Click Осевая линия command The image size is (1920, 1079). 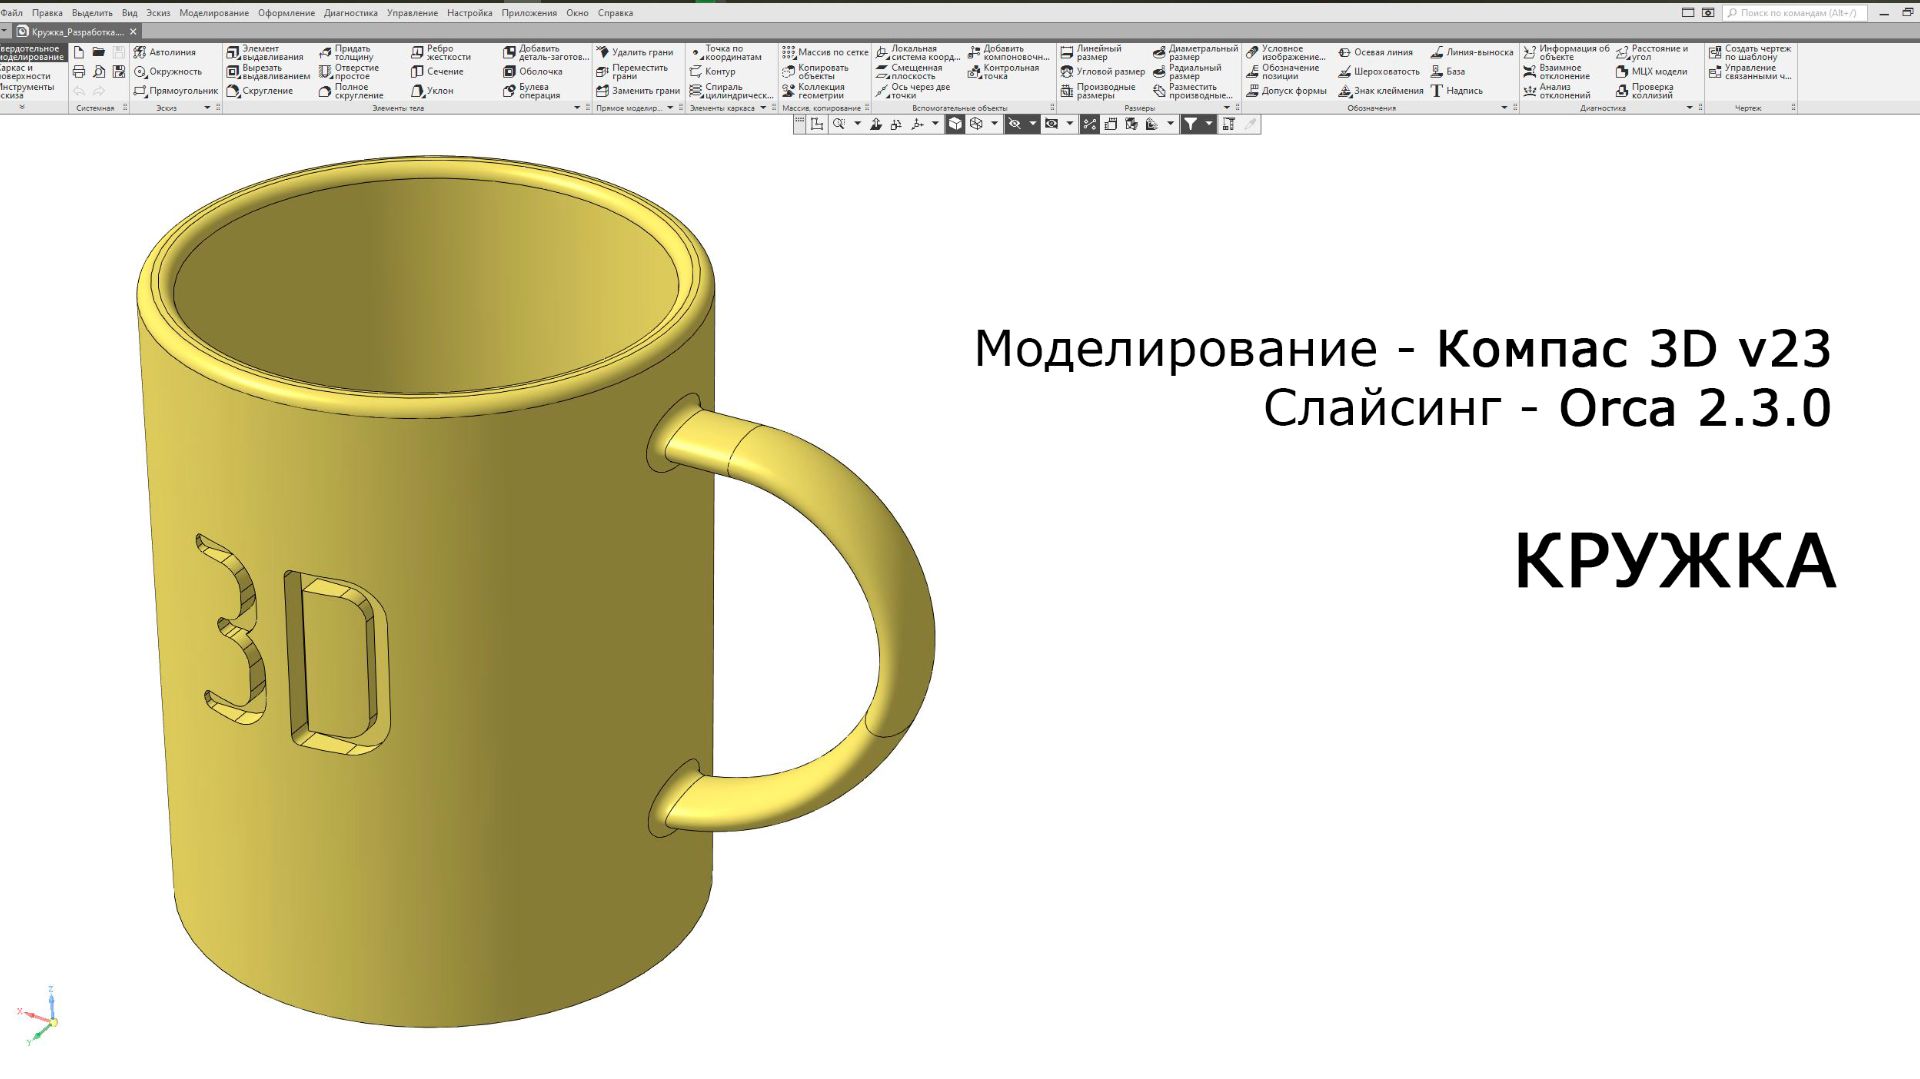pyautogui.click(x=1375, y=53)
